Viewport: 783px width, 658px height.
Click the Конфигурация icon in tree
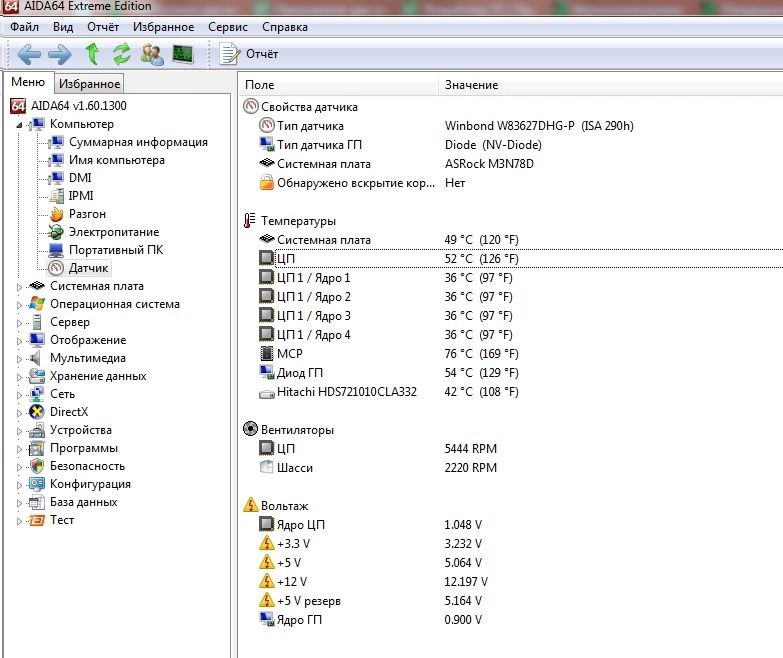click(x=36, y=484)
